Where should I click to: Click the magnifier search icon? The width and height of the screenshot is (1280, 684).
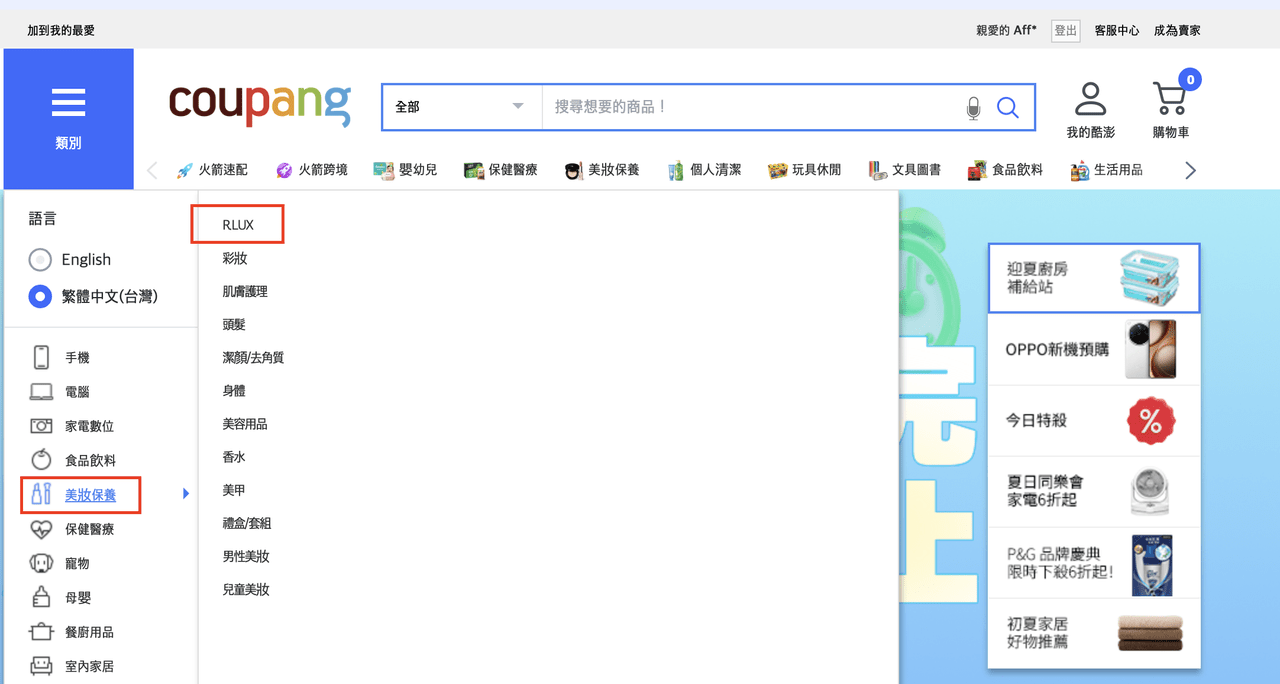[x=1008, y=108]
